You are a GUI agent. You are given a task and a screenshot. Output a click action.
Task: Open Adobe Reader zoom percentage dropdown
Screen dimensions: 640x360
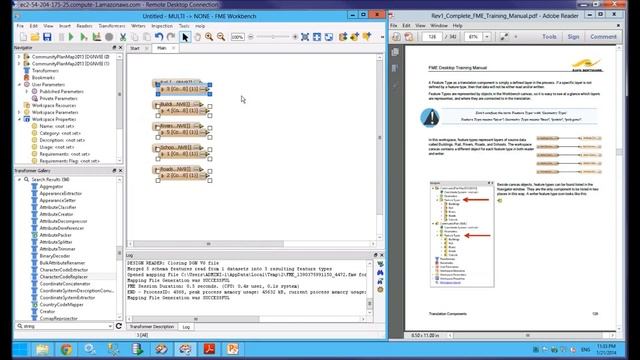[487, 37]
